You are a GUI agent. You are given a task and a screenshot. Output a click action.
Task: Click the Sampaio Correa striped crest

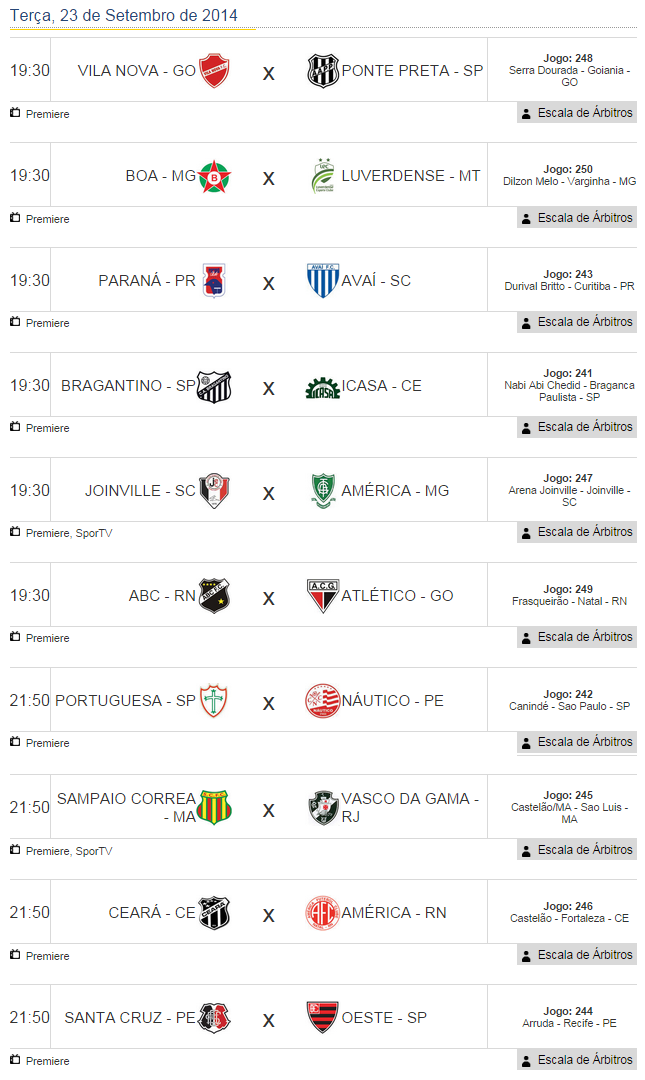[214, 807]
